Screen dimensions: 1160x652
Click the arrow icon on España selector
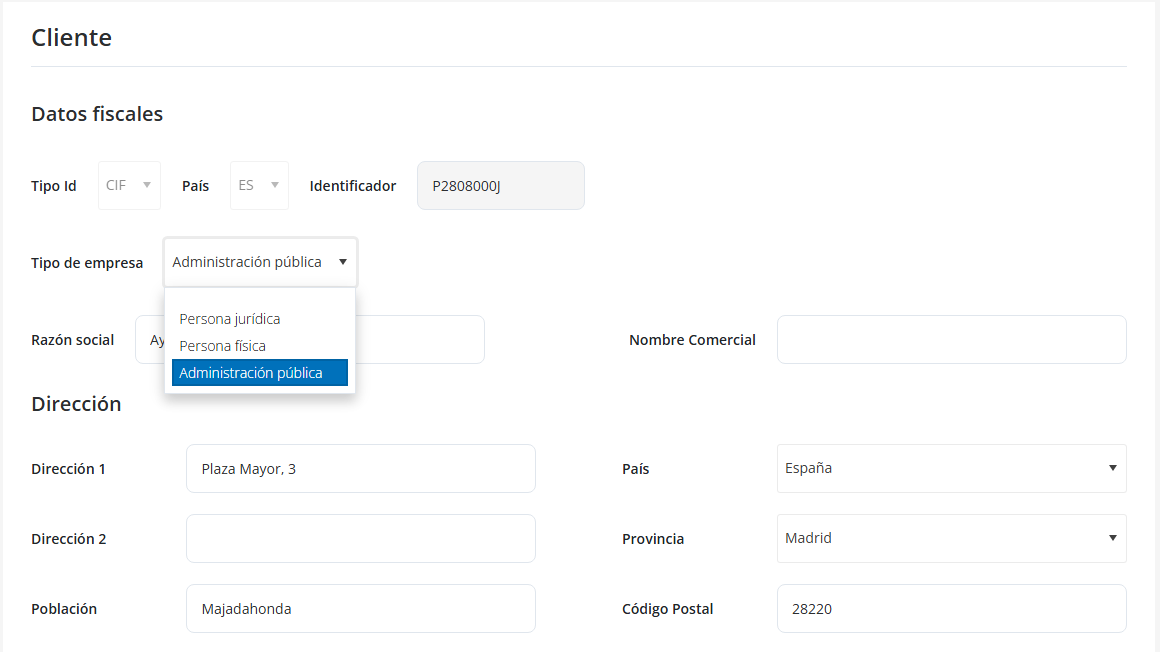point(1113,468)
